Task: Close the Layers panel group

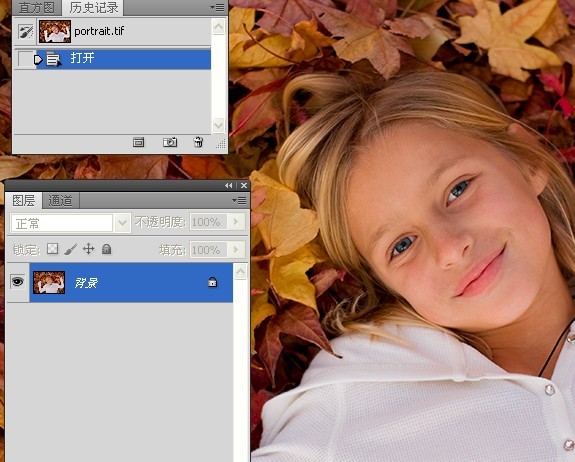Action: 244,186
